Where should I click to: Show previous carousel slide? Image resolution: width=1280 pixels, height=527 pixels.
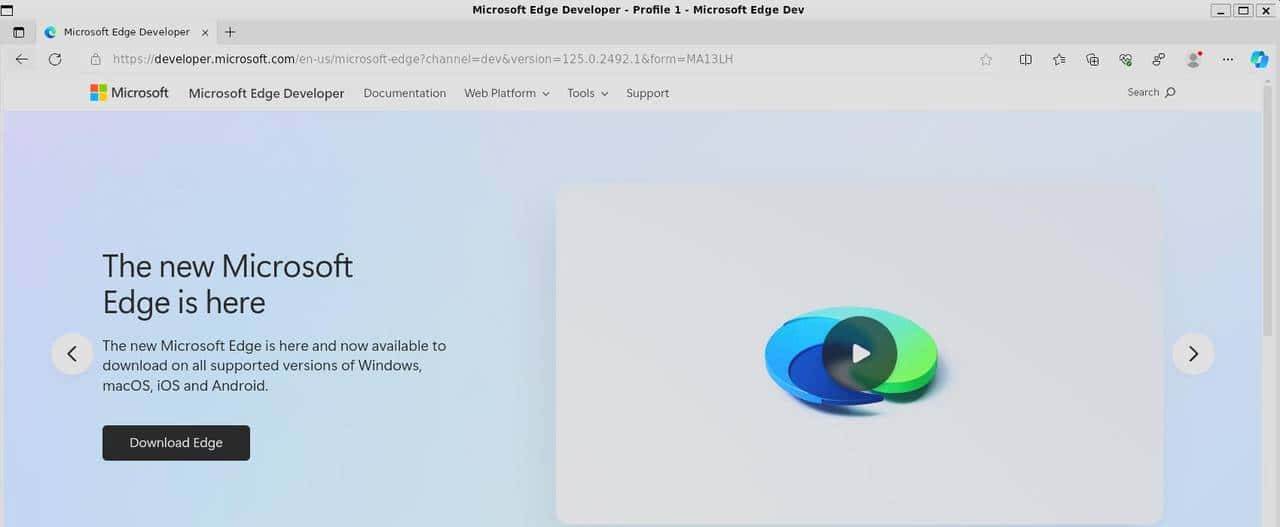(72, 353)
